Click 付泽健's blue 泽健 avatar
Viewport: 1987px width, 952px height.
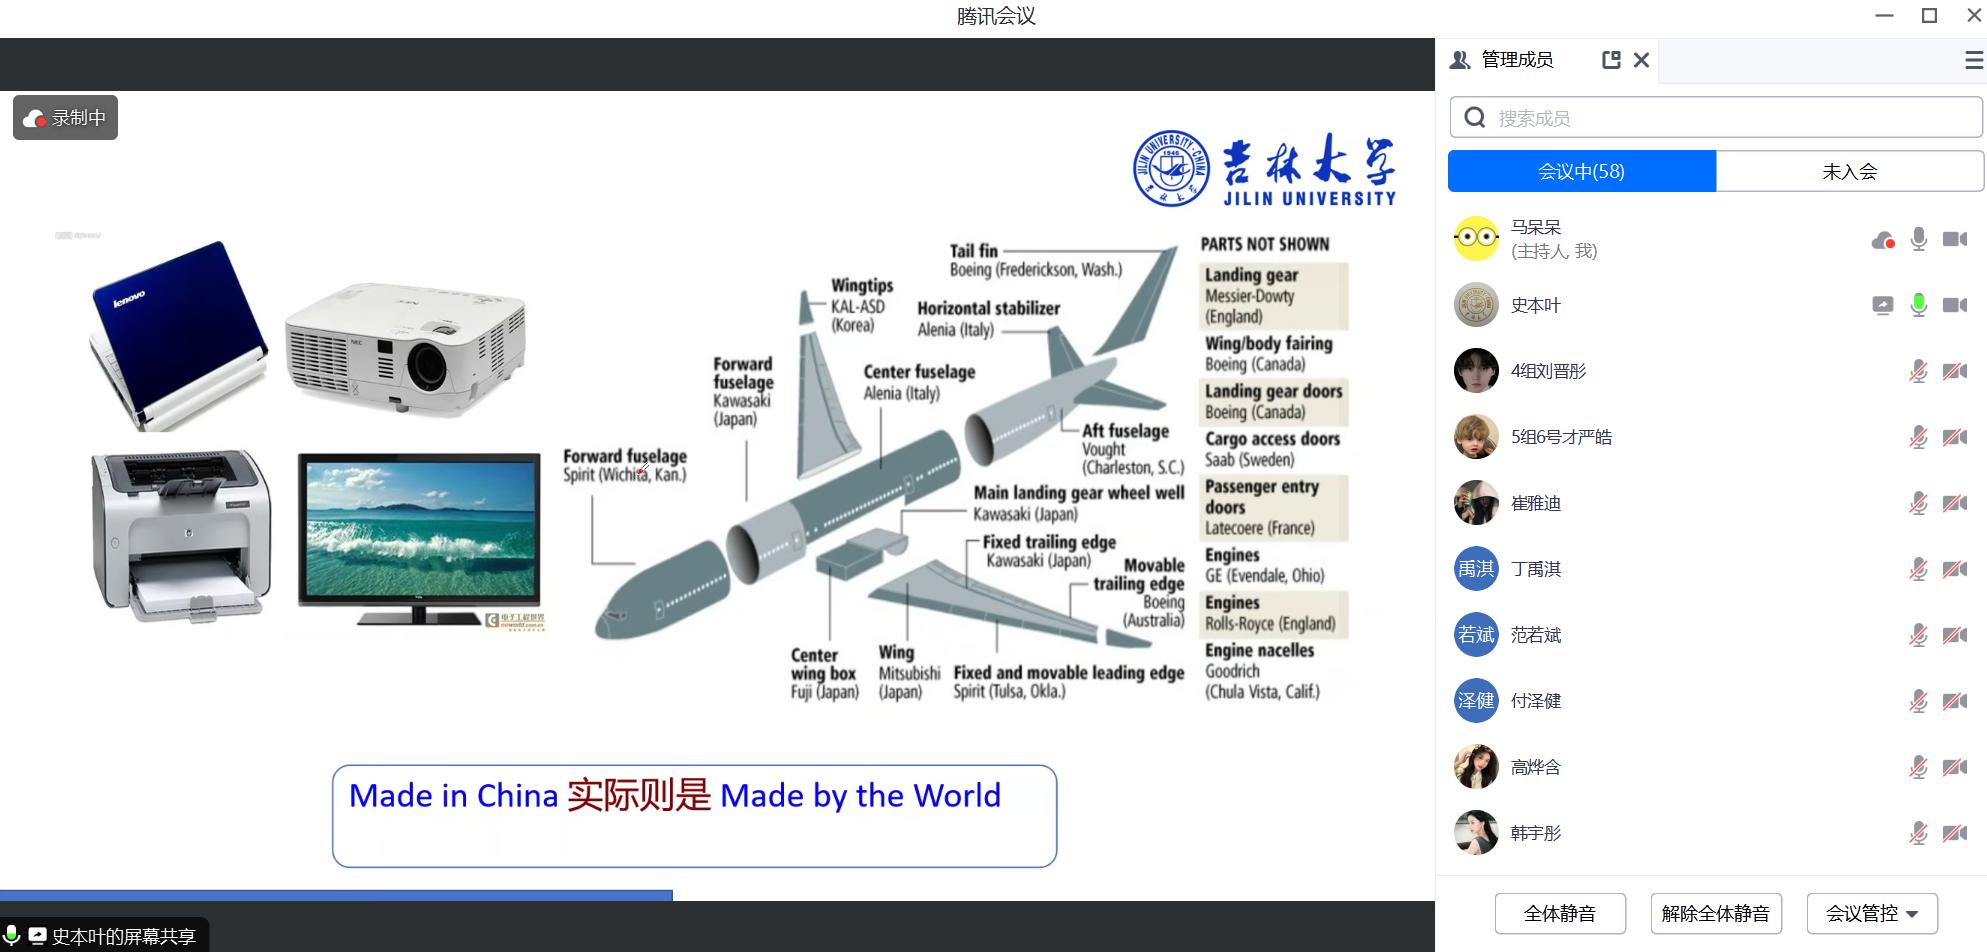(x=1476, y=701)
